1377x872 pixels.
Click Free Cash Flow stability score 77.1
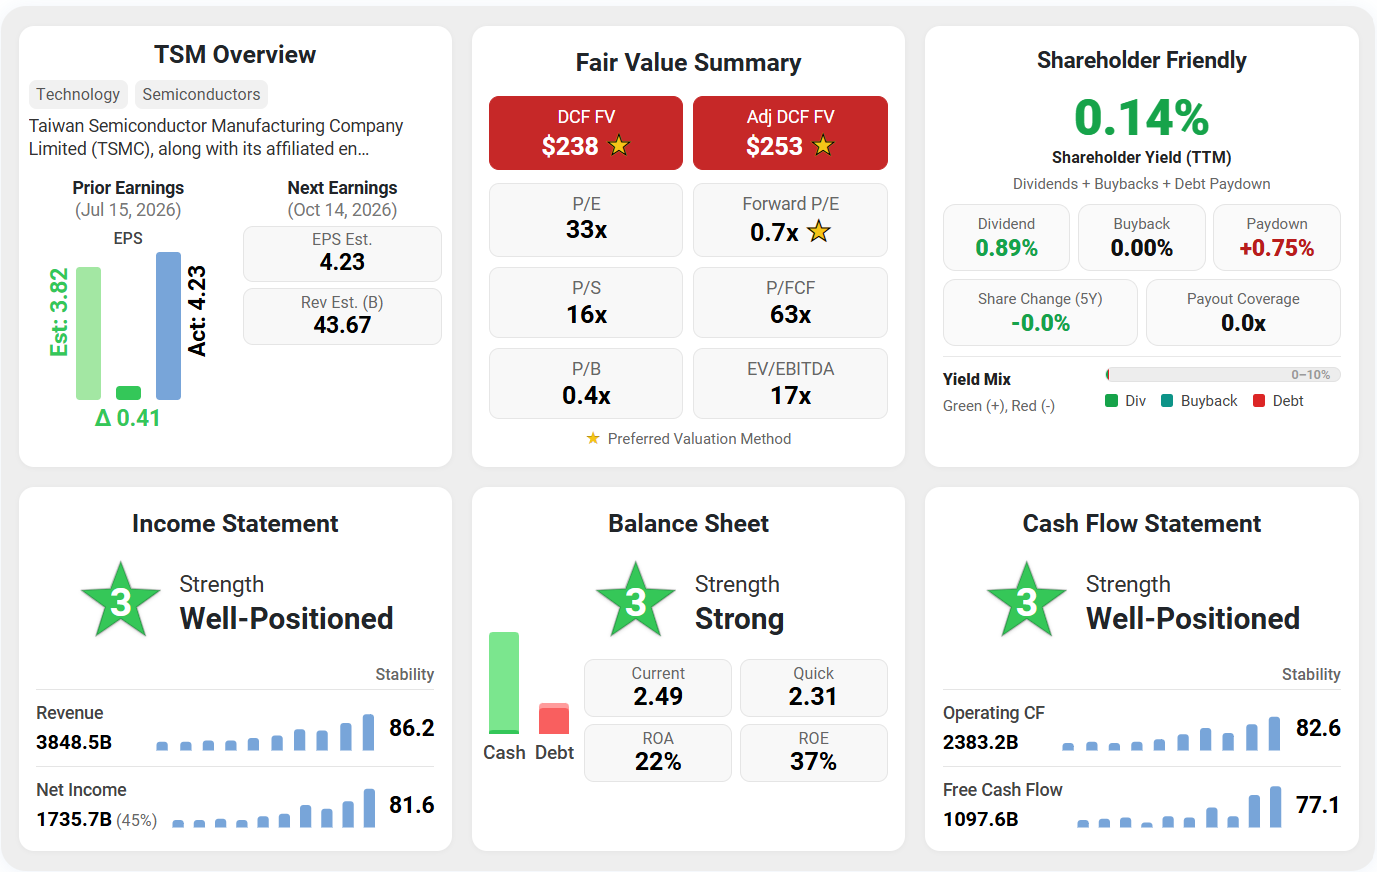pyautogui.click(x=1318, y=805)
